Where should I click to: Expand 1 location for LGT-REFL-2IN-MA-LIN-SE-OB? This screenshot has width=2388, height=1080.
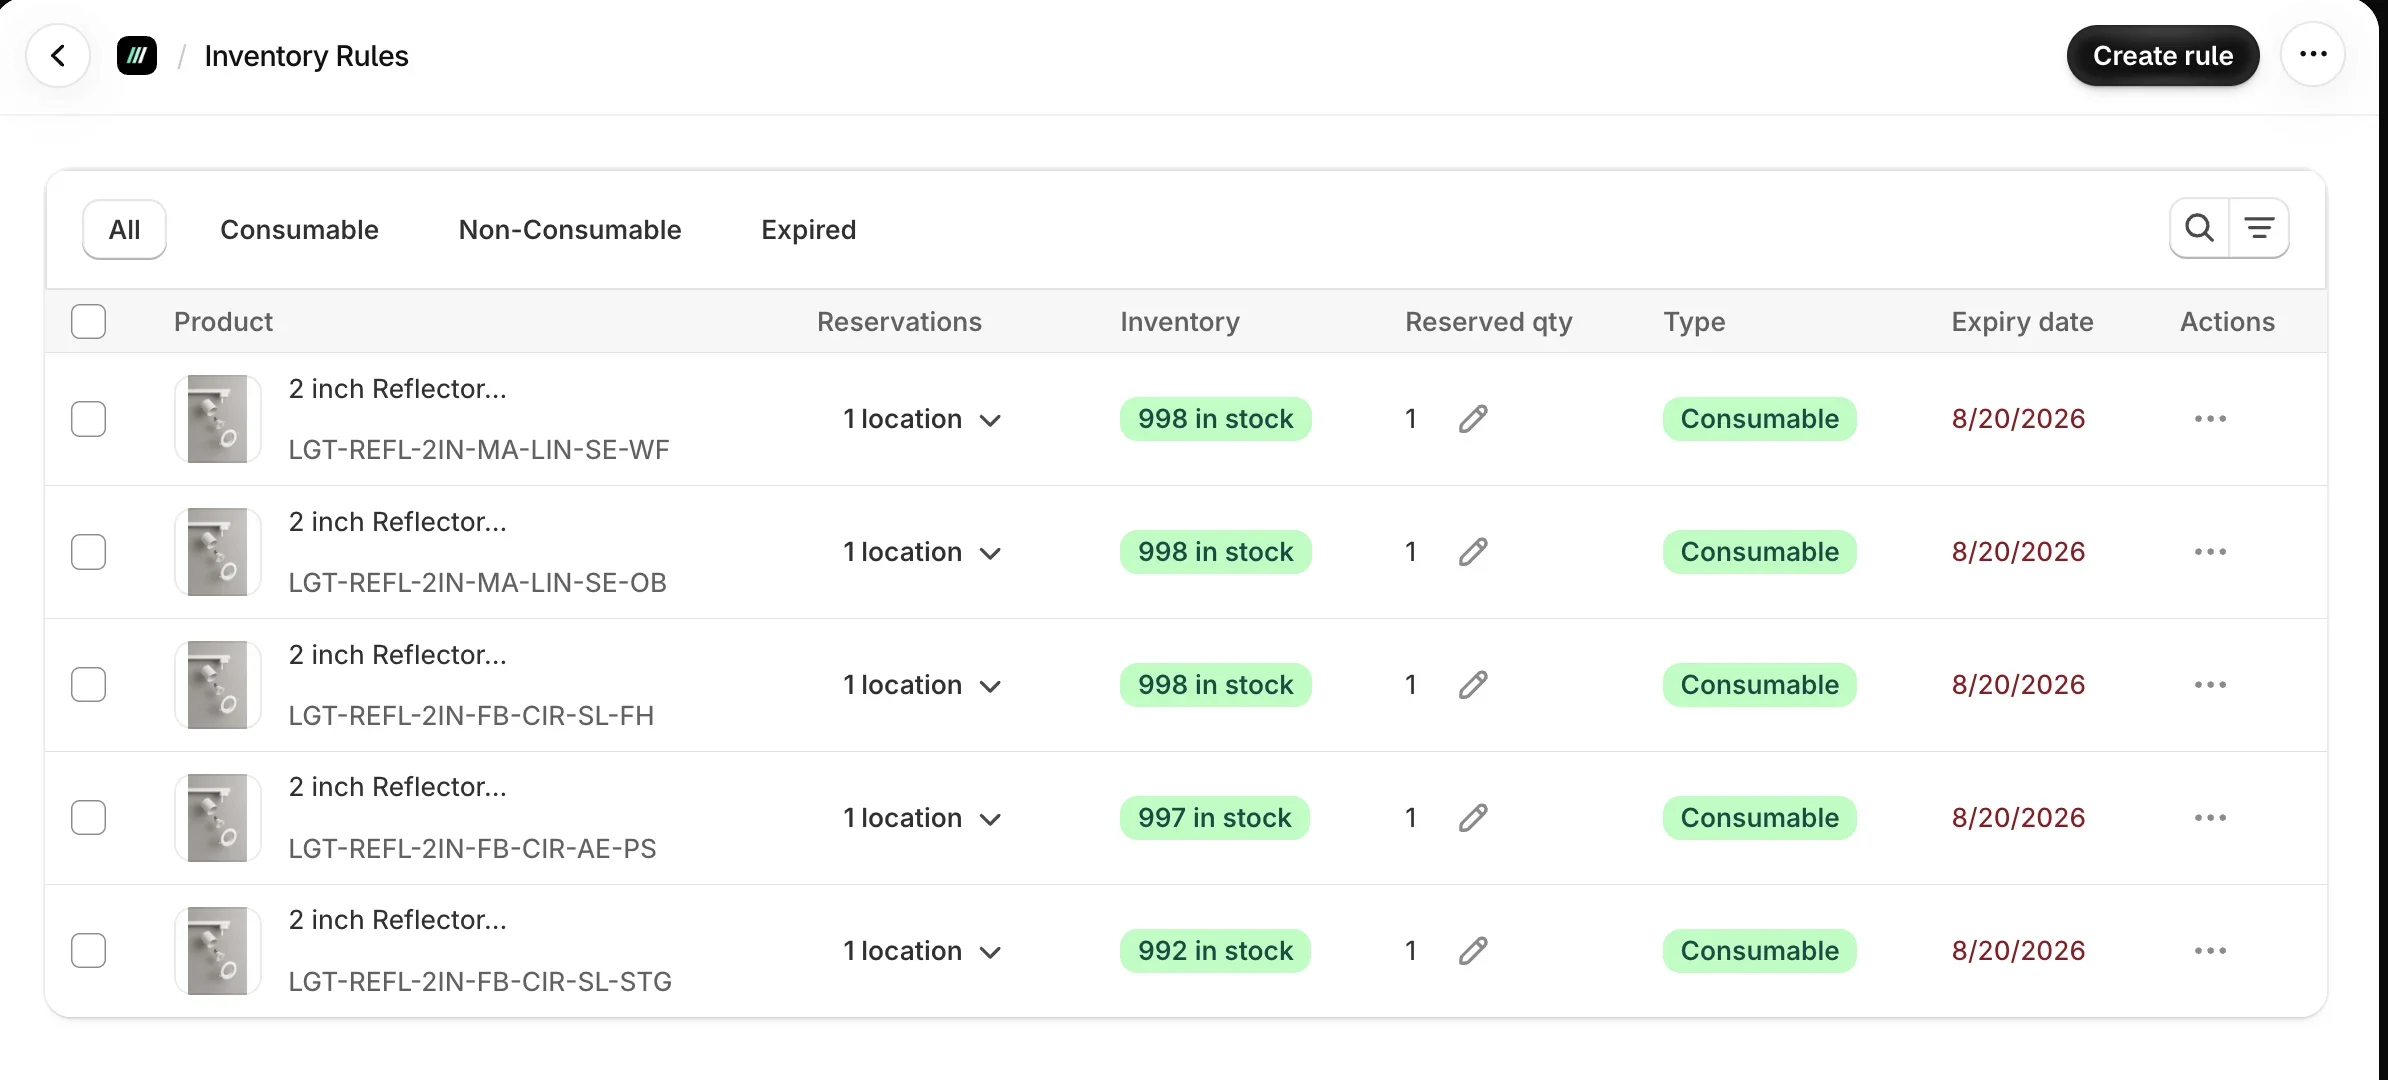(x=922, y=552)
